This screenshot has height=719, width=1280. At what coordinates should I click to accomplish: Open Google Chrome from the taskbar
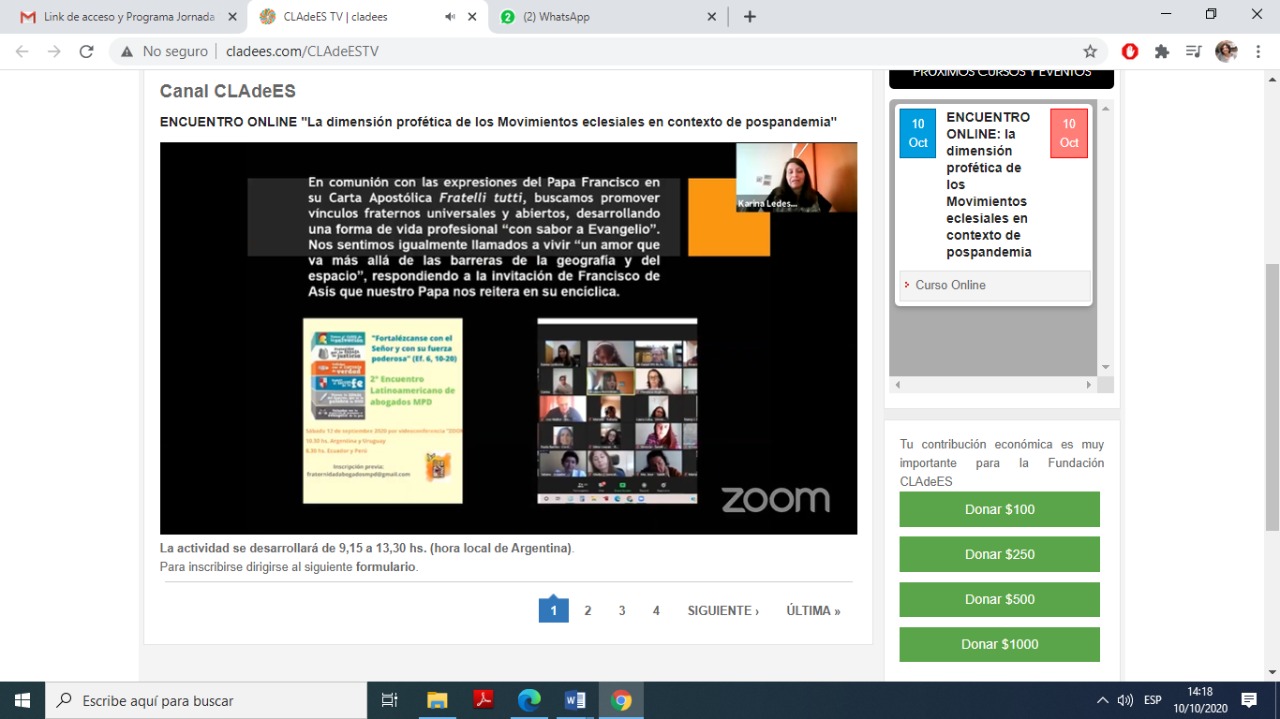tap(621, 700)
